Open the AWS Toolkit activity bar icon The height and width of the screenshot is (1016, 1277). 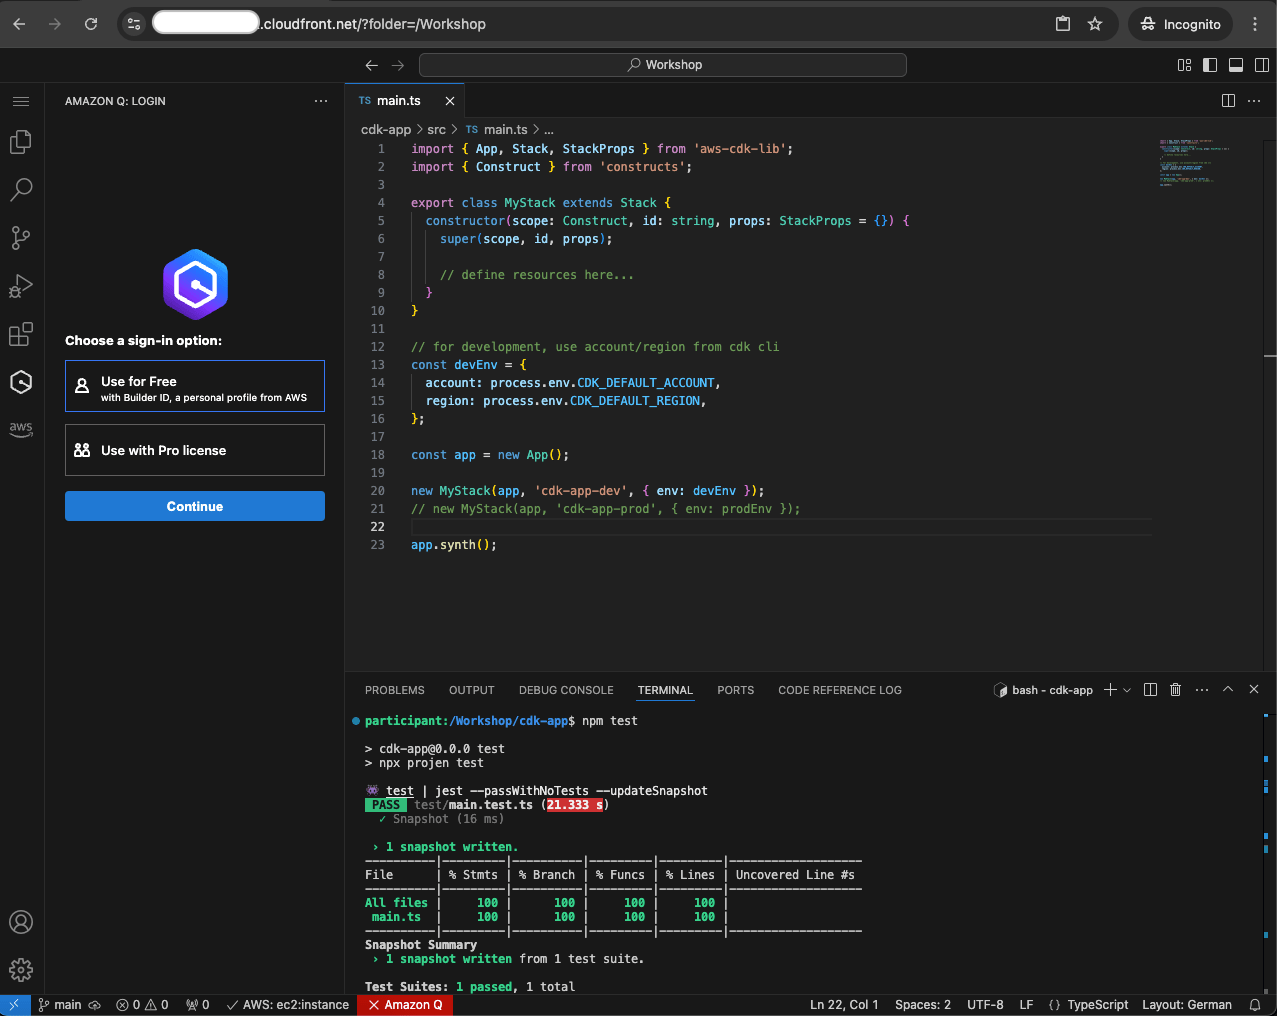pos(21,428)
